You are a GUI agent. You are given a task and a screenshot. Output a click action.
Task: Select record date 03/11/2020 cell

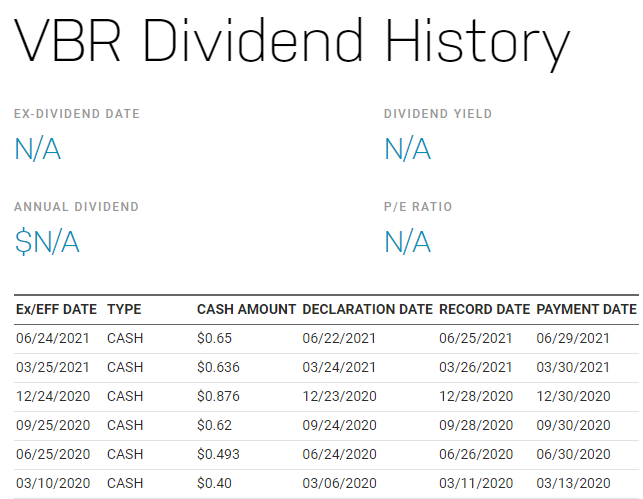point(476,483)
